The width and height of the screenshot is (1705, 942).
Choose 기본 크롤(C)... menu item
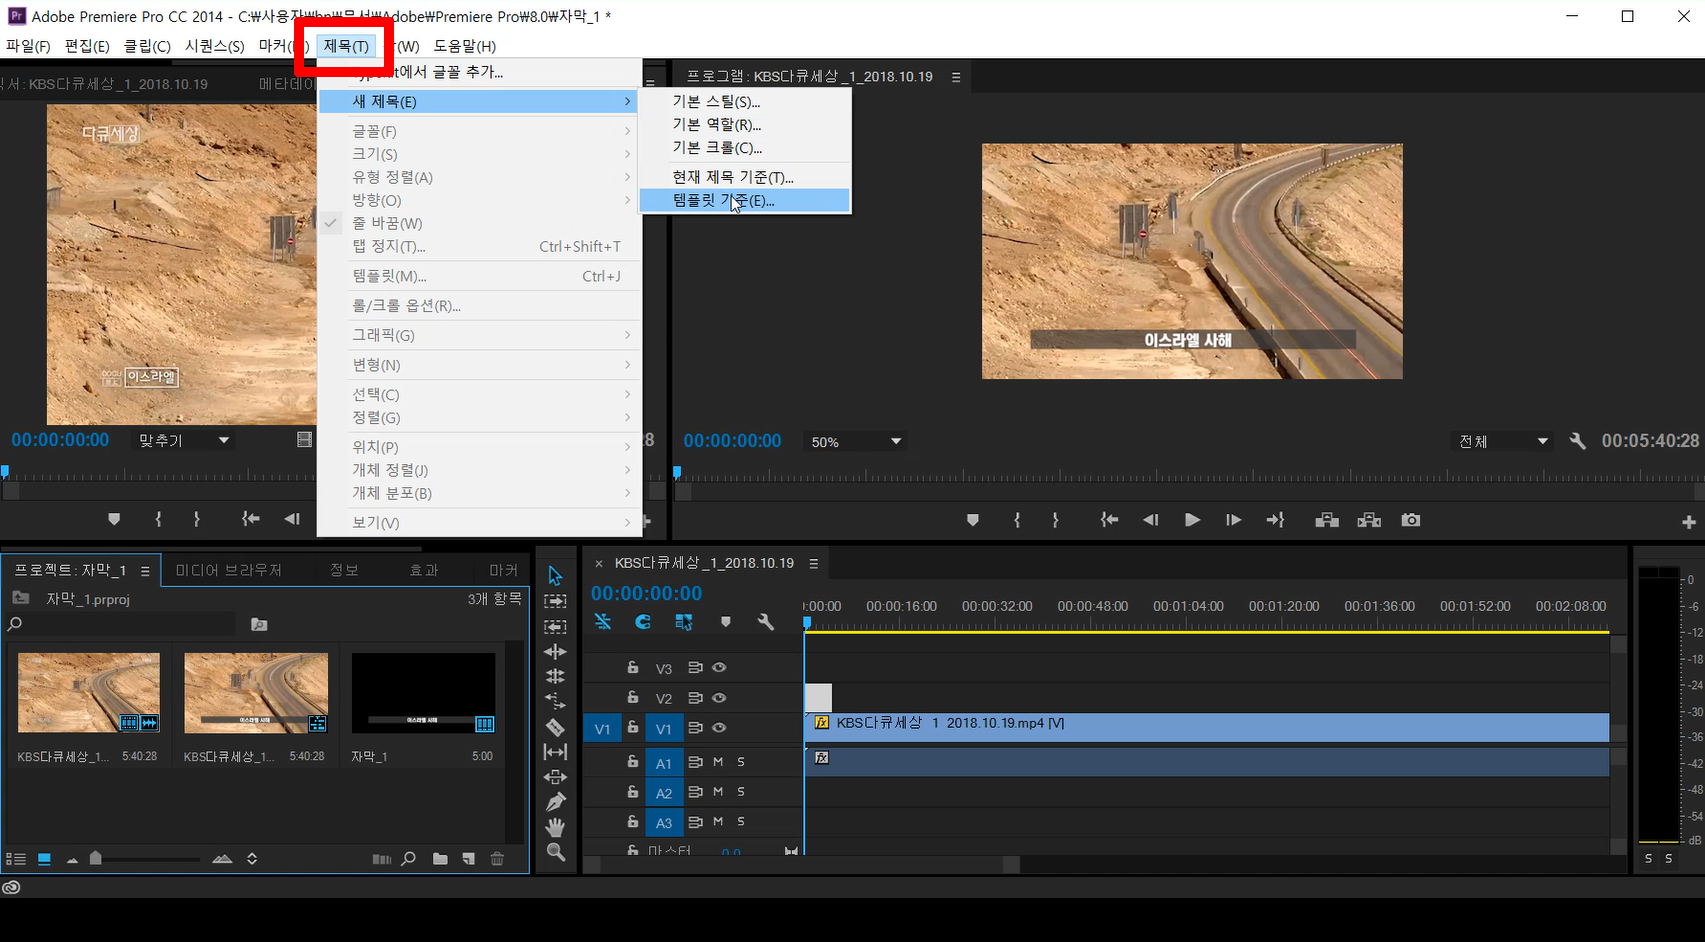tap(745, 148)
